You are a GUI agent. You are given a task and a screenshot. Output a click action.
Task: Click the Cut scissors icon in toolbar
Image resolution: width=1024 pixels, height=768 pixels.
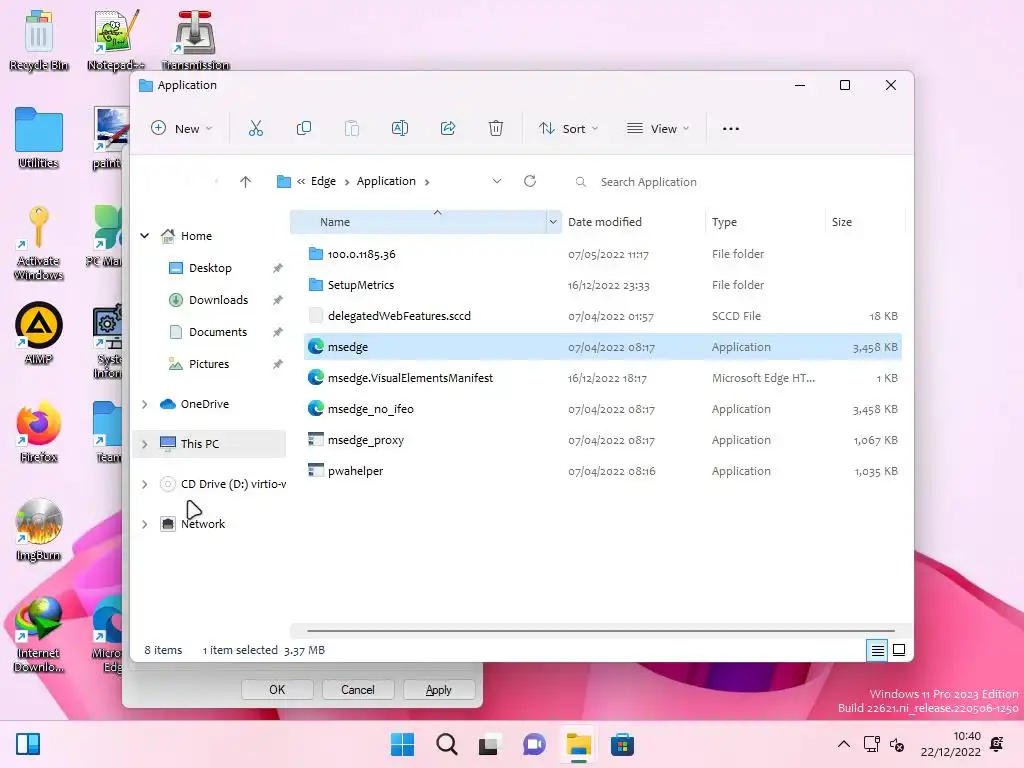click(x=255, y=129)
